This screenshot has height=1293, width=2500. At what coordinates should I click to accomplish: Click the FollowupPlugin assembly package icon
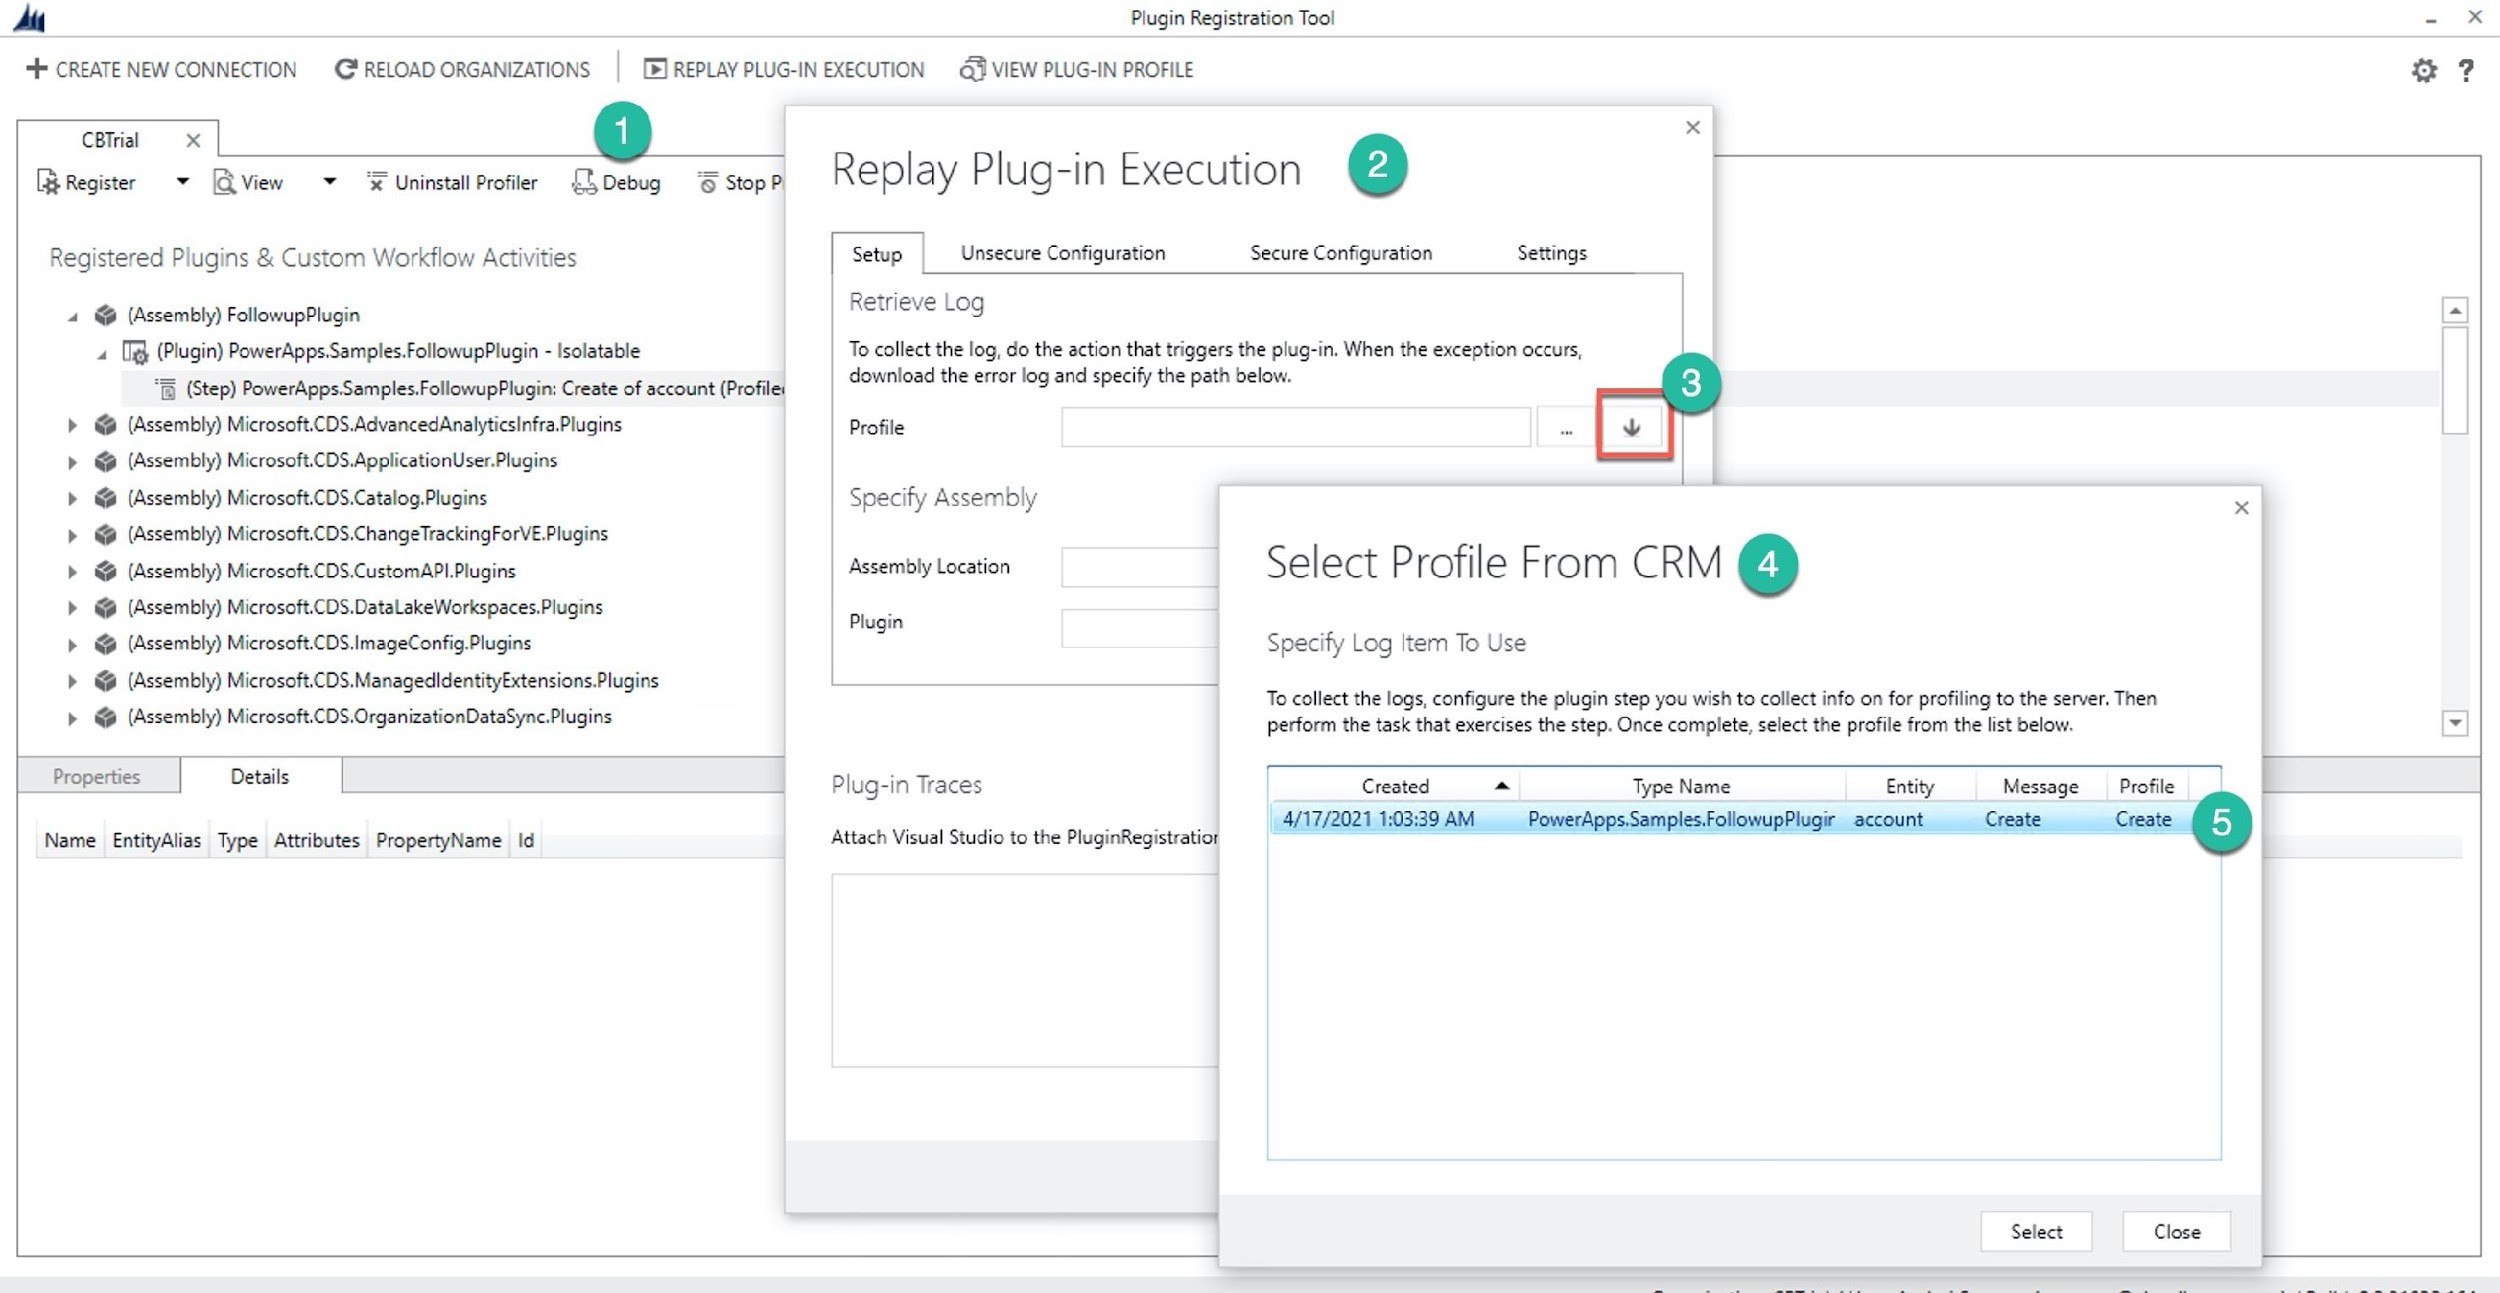pyautogui.click(x=105, y=315)
